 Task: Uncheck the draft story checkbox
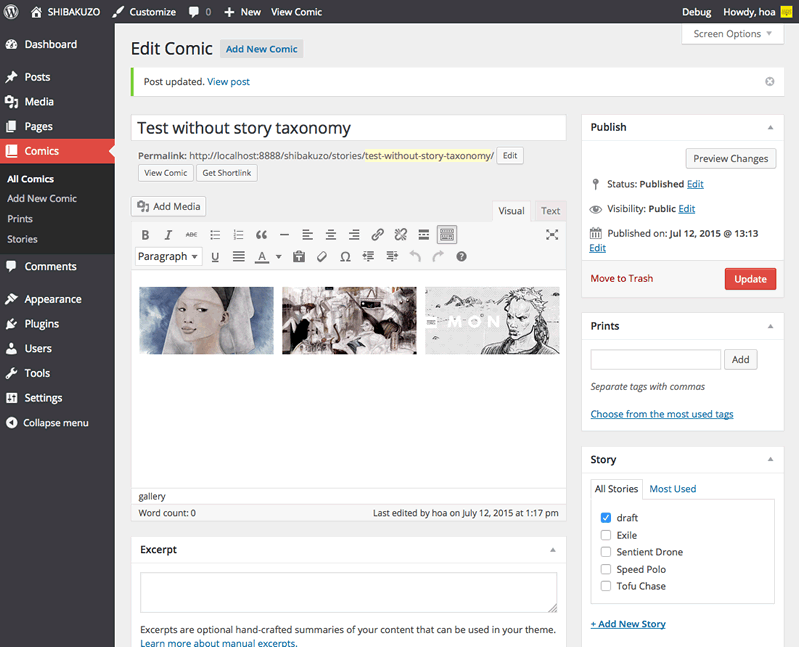(x=605, y=518)
